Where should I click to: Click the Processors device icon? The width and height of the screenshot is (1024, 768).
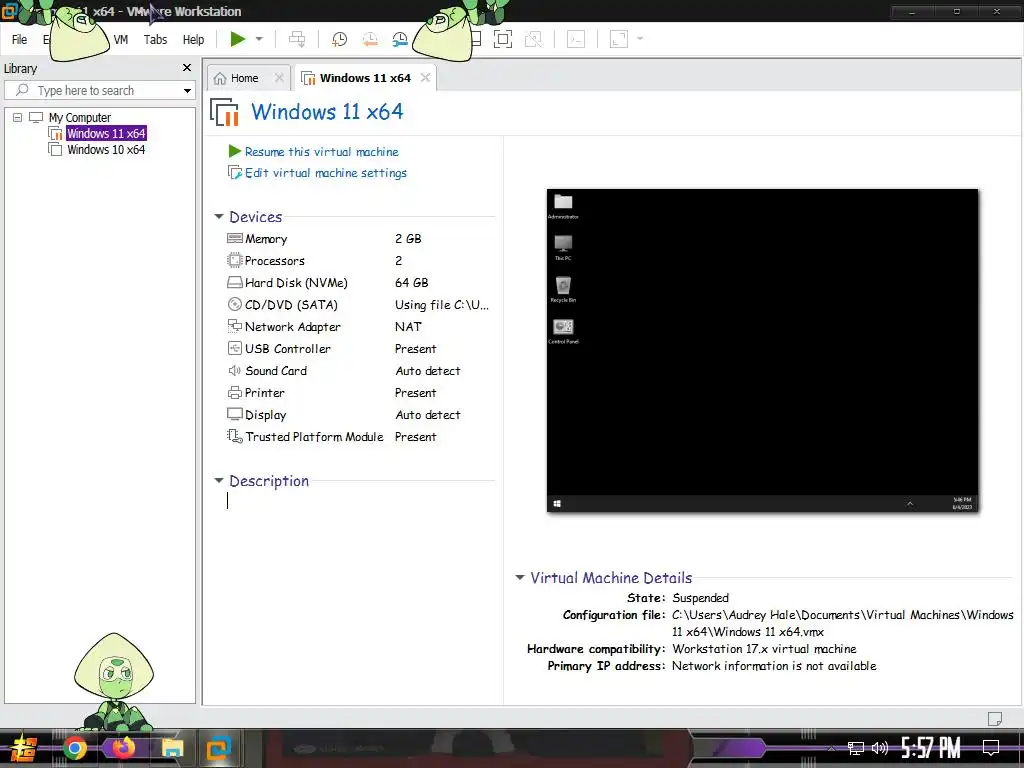click(234, 261)
